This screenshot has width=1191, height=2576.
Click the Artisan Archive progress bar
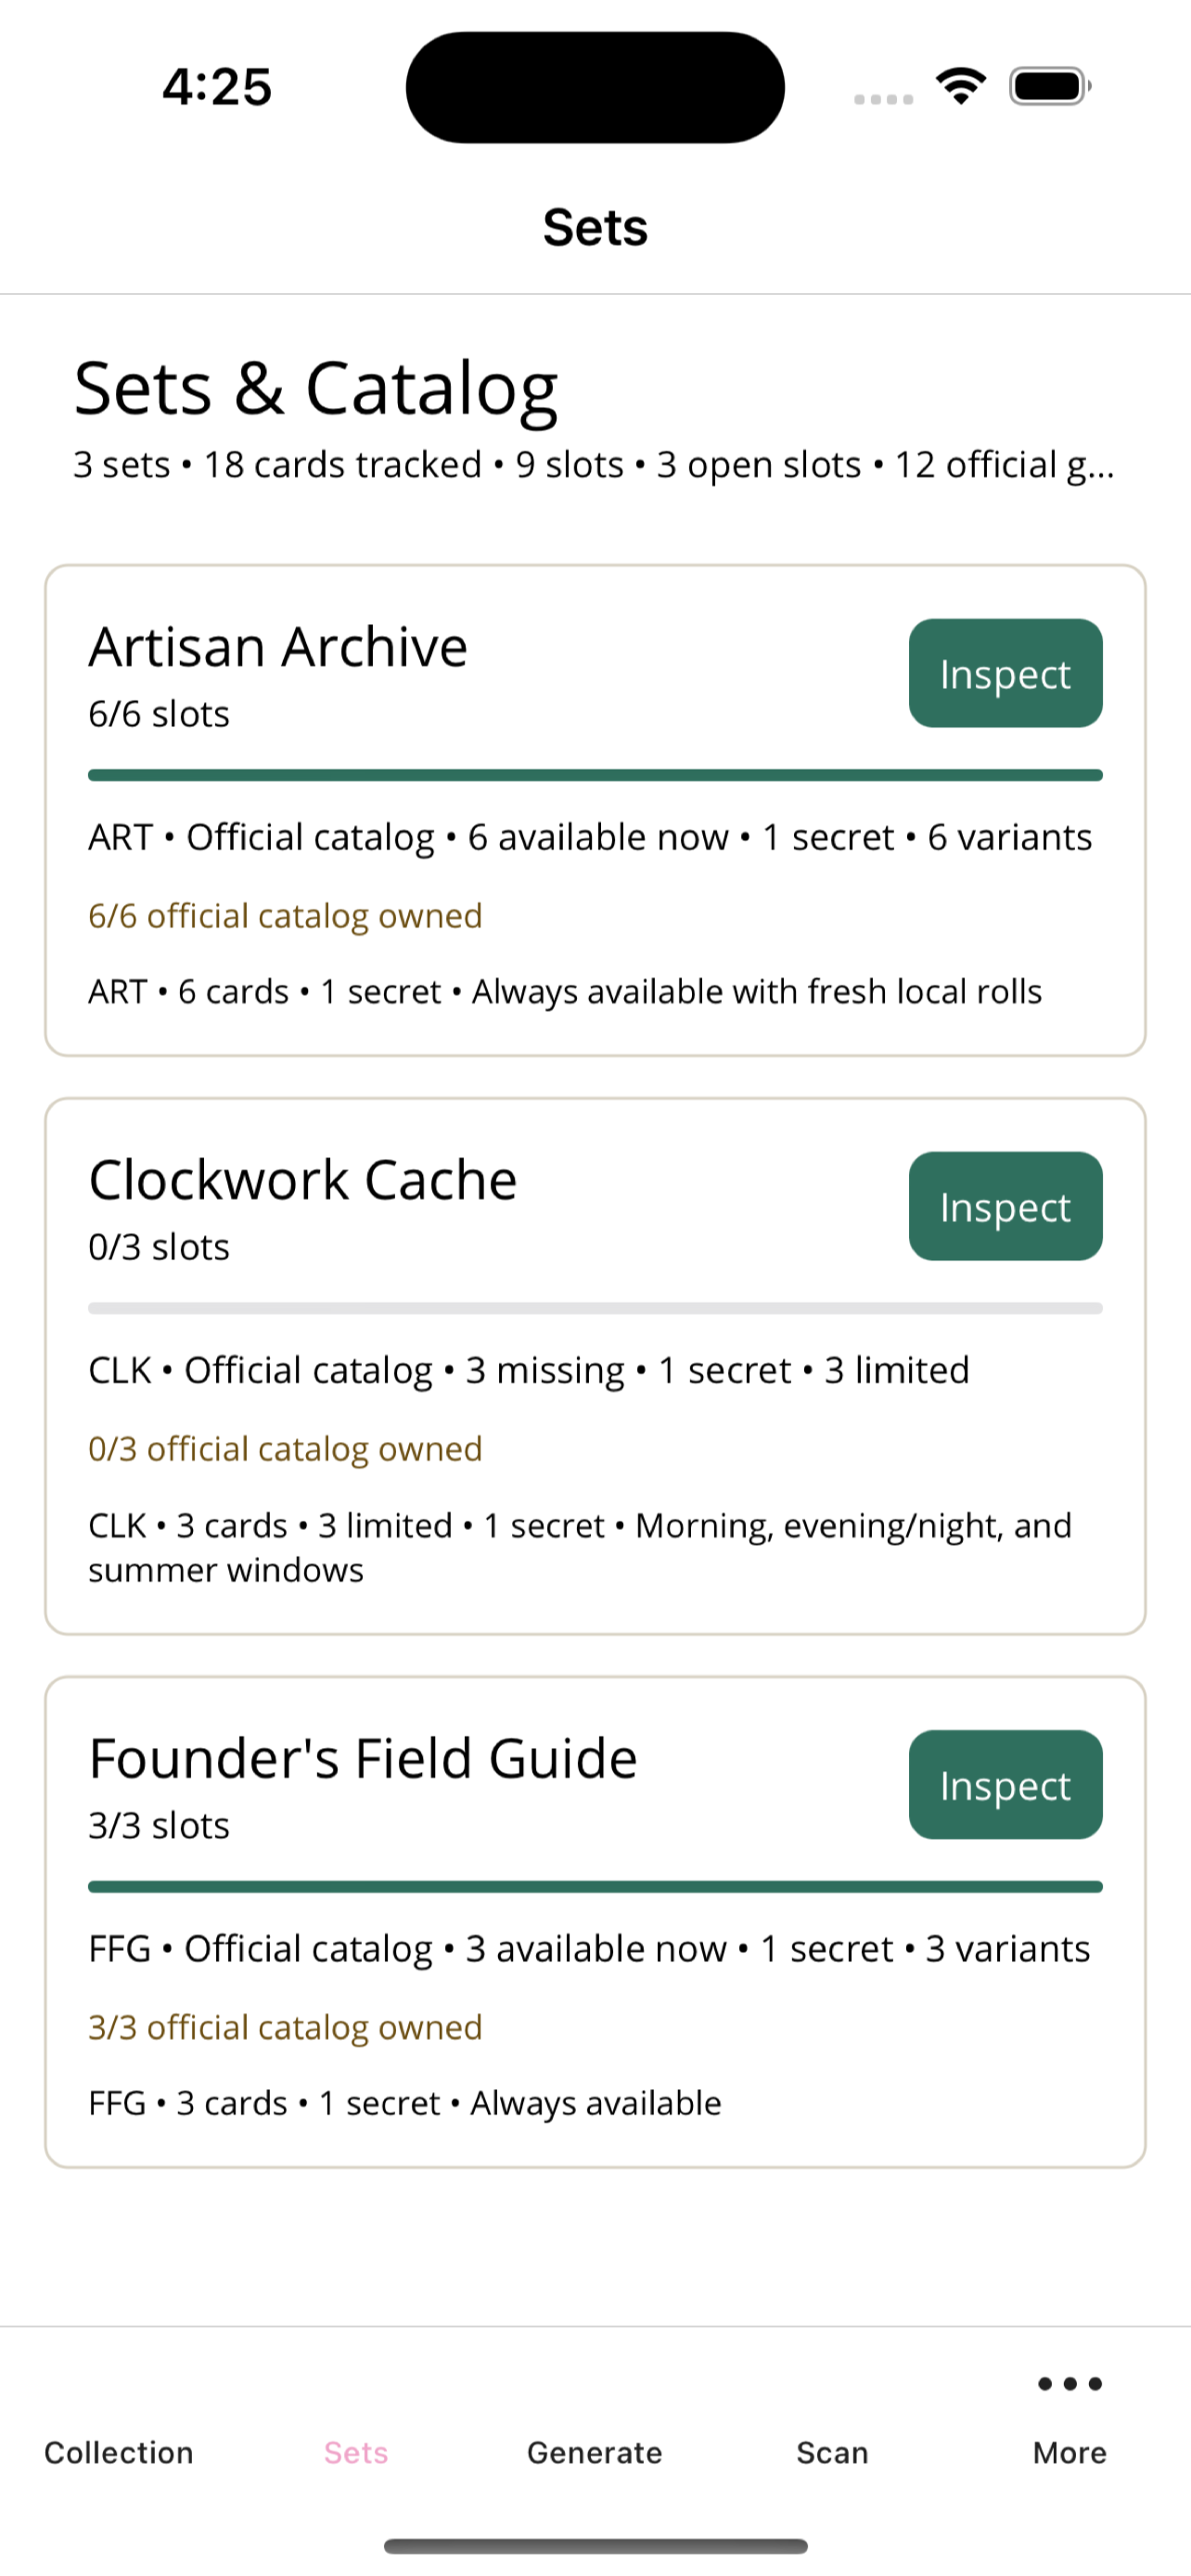click(595, 775)
